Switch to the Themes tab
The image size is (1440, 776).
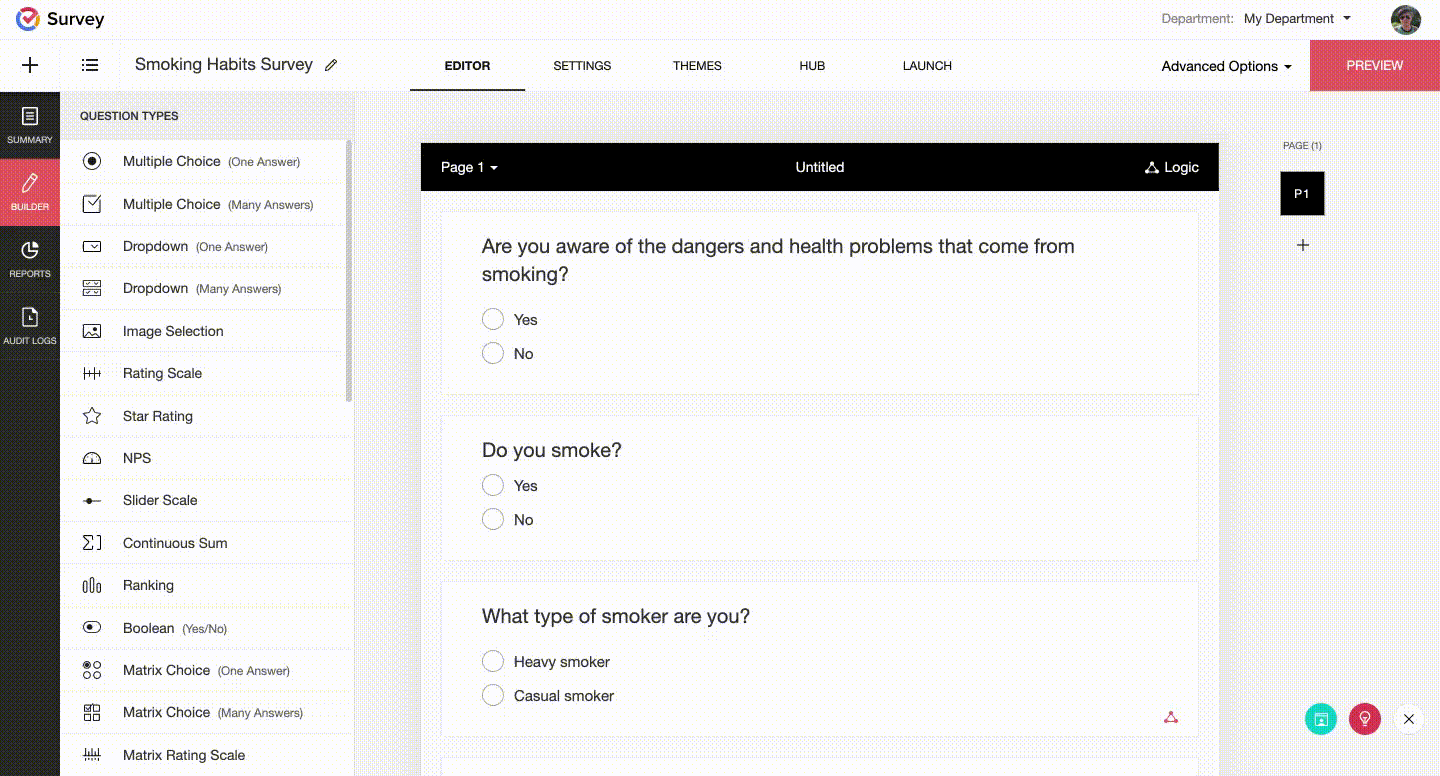tap(697, 66)
